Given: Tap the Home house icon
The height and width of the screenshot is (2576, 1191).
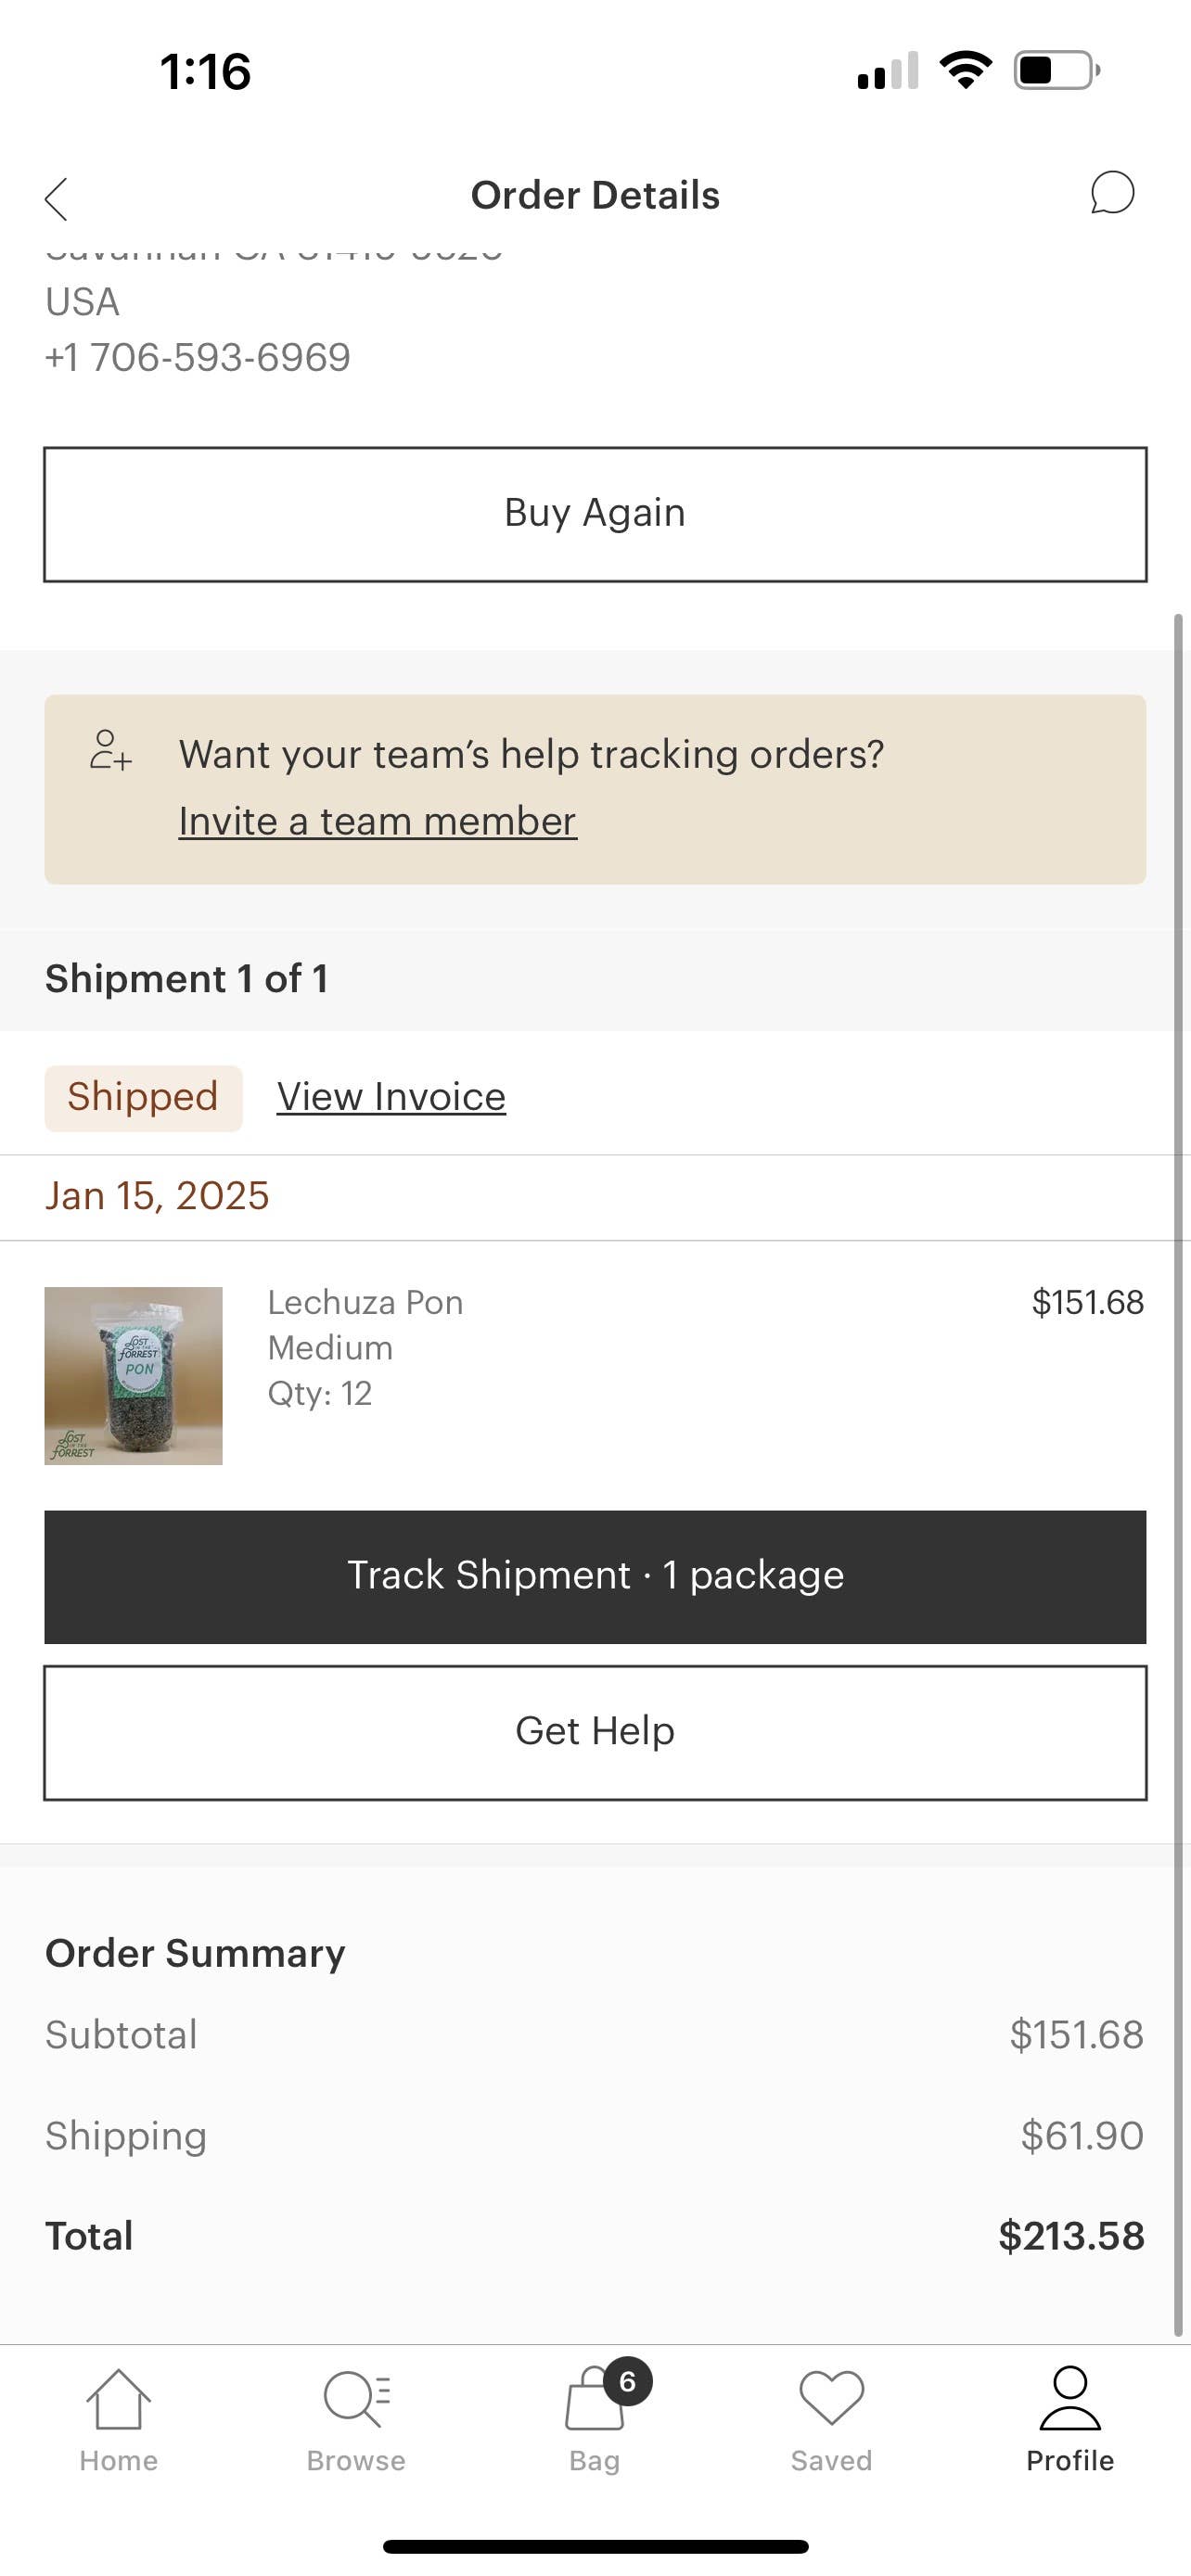Looking at the screenshot, I should pos(119,2399).
